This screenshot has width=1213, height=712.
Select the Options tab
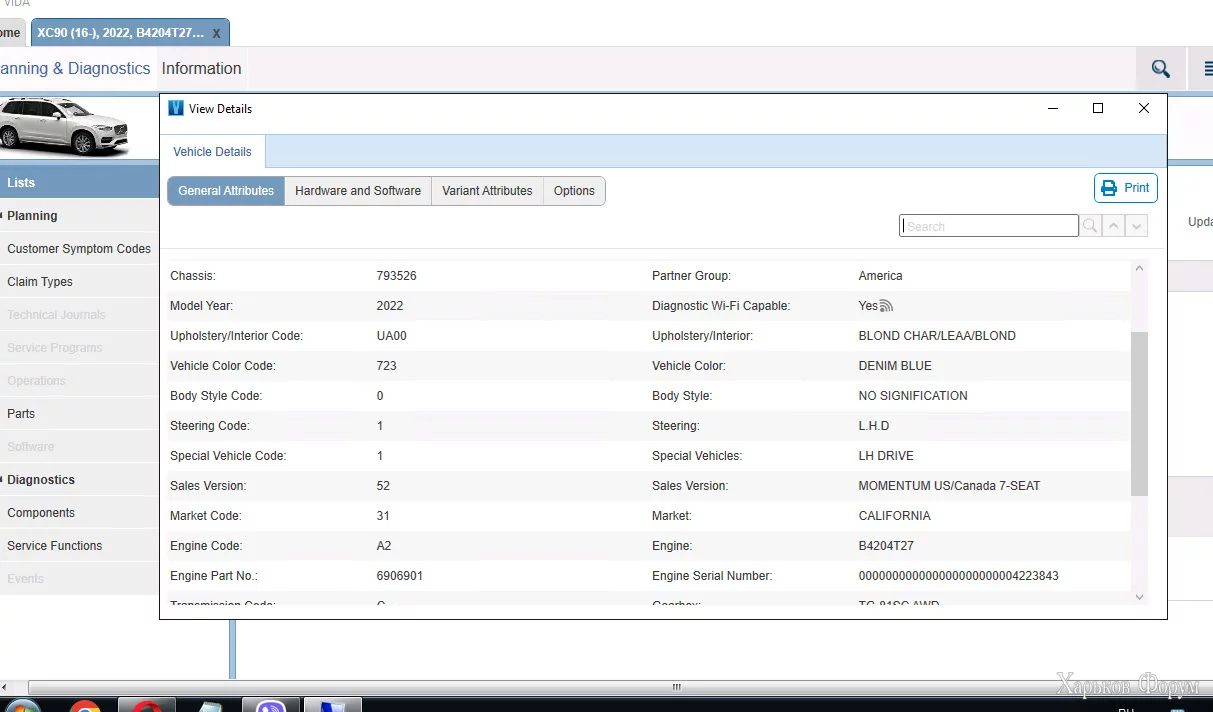click(574, 191)
